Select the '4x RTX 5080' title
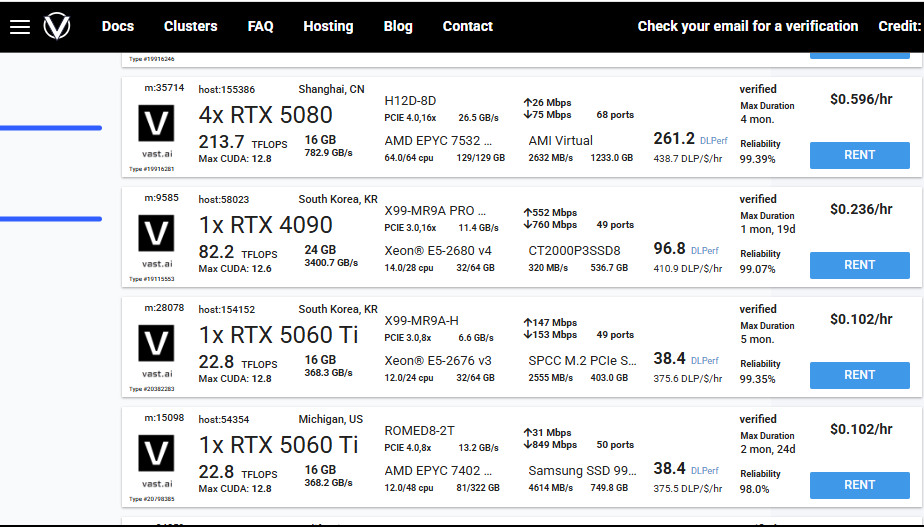The height and width of the screenshot is (527, 924). click(265, 115)
